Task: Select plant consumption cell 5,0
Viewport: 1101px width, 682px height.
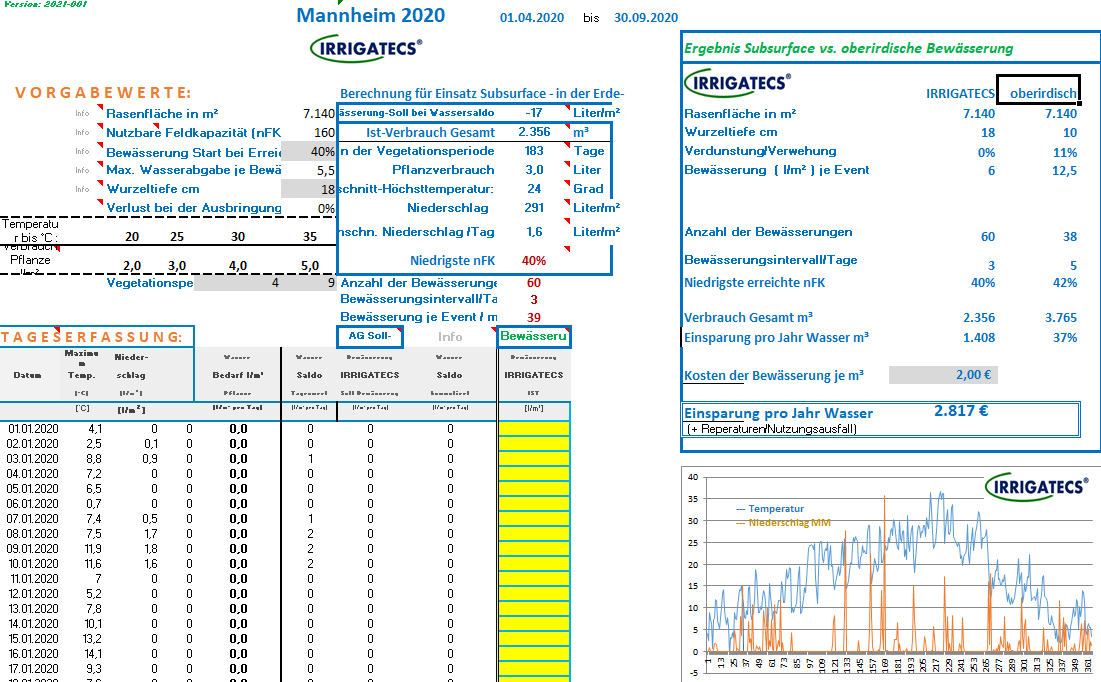Action: click(310, 265)
